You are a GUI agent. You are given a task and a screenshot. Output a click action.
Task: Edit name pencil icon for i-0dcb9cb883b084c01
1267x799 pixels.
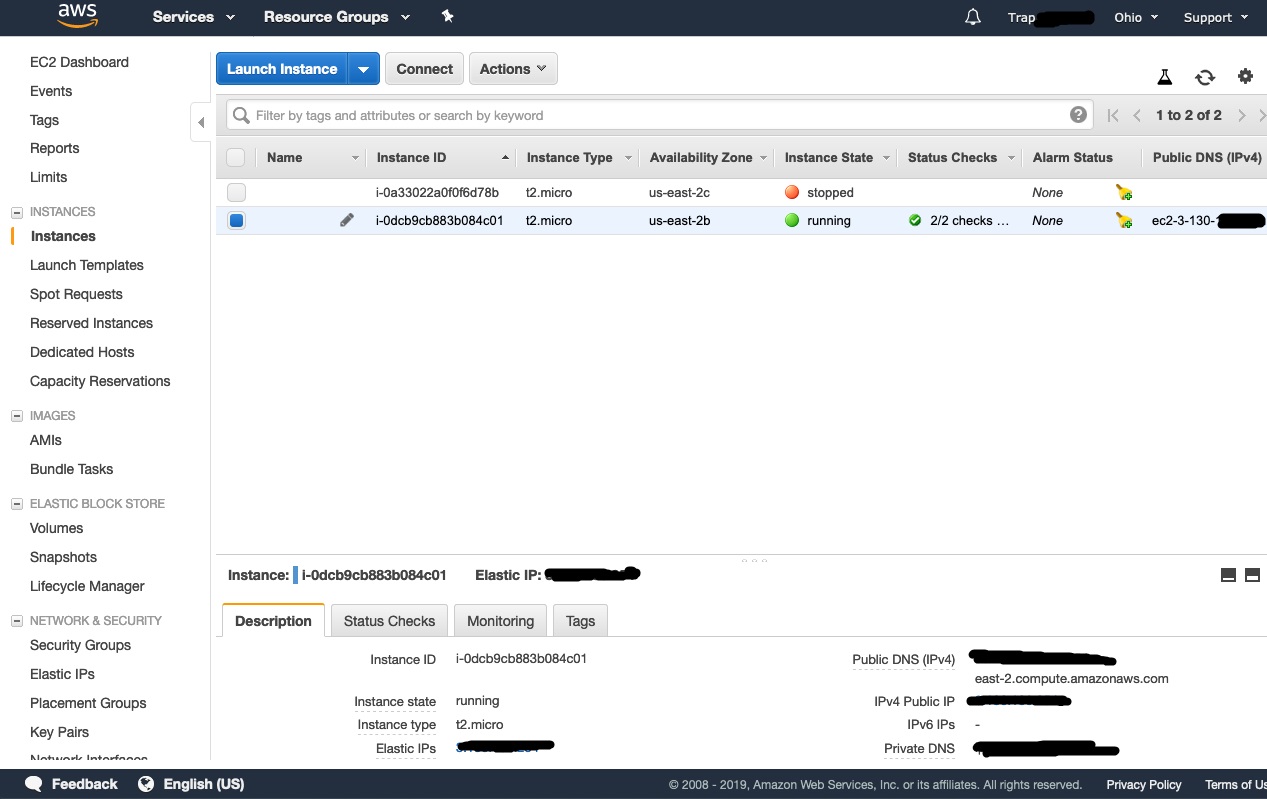coord(346,220)
